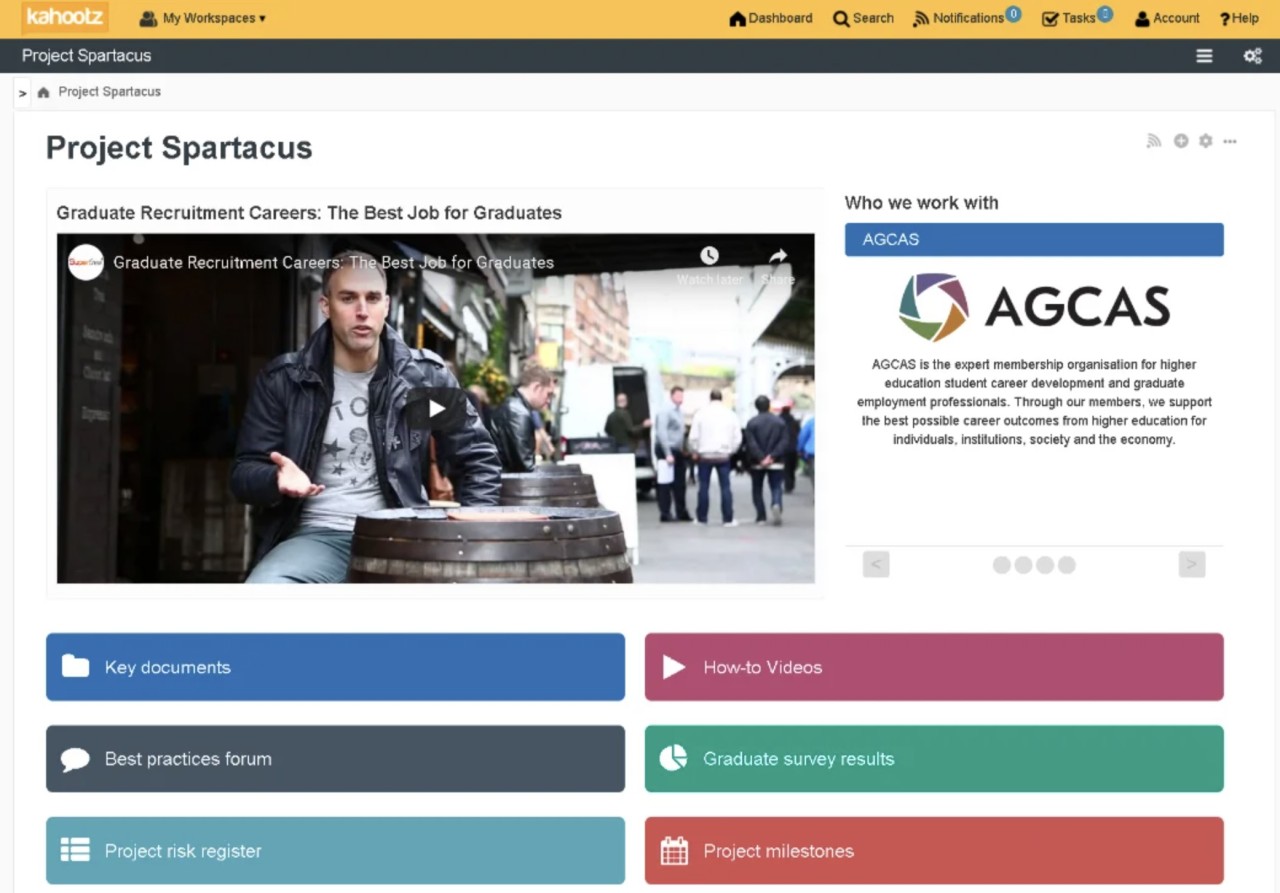Open the hamburger menu on the dark bar
1280x893 pixels.
pos(1204,56)
